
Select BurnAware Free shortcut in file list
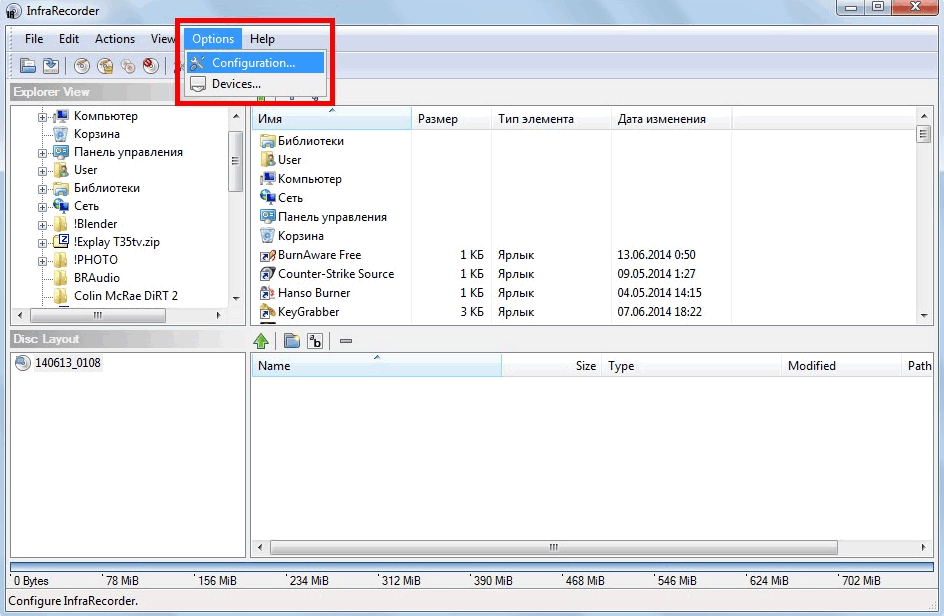(x=311, y=255)
